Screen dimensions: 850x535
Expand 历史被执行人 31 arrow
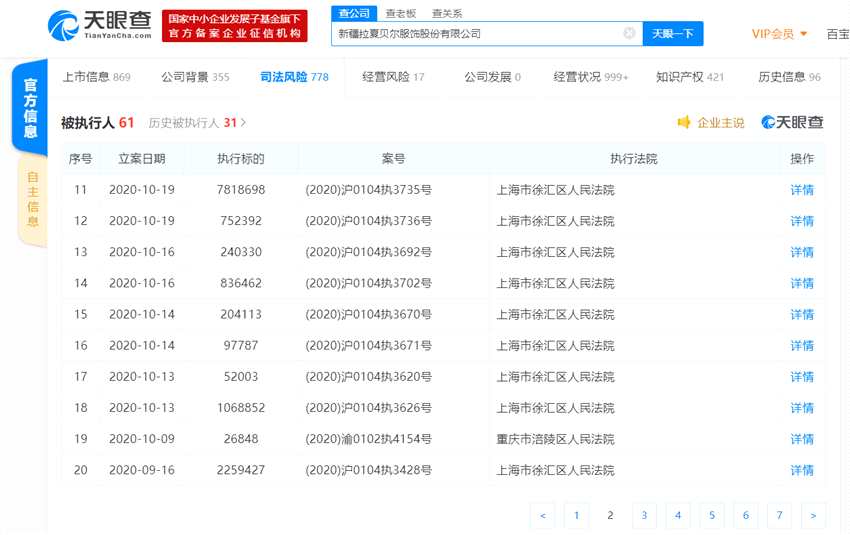pyautogui.click(x=243, y=123)
